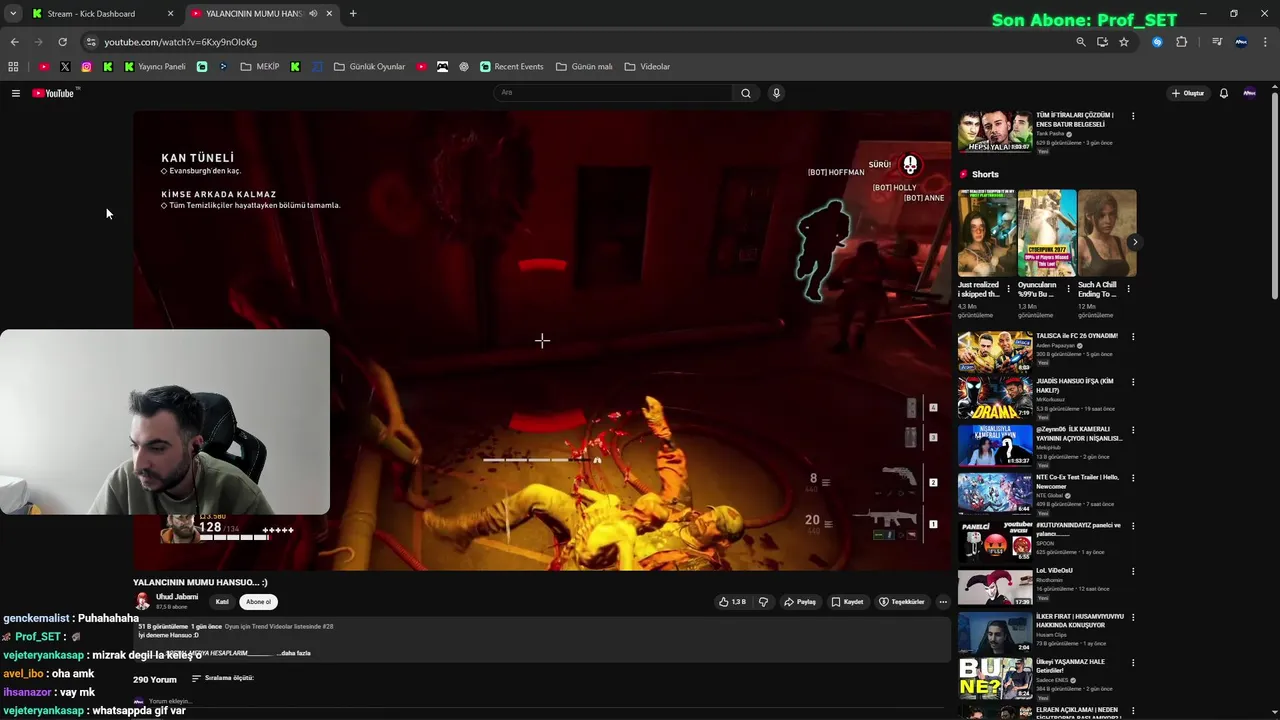The width and height of the screenshot is (1280, 720).
Task: Click the Oluştur create button
Action: (1188, 93)
